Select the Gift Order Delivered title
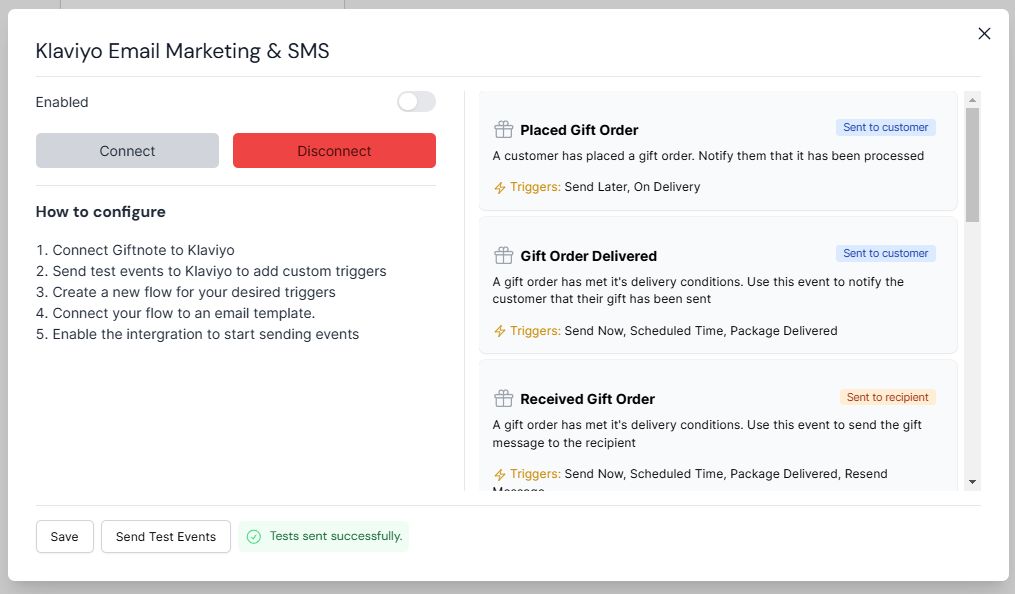1015x594 pixels. point(588,256)
